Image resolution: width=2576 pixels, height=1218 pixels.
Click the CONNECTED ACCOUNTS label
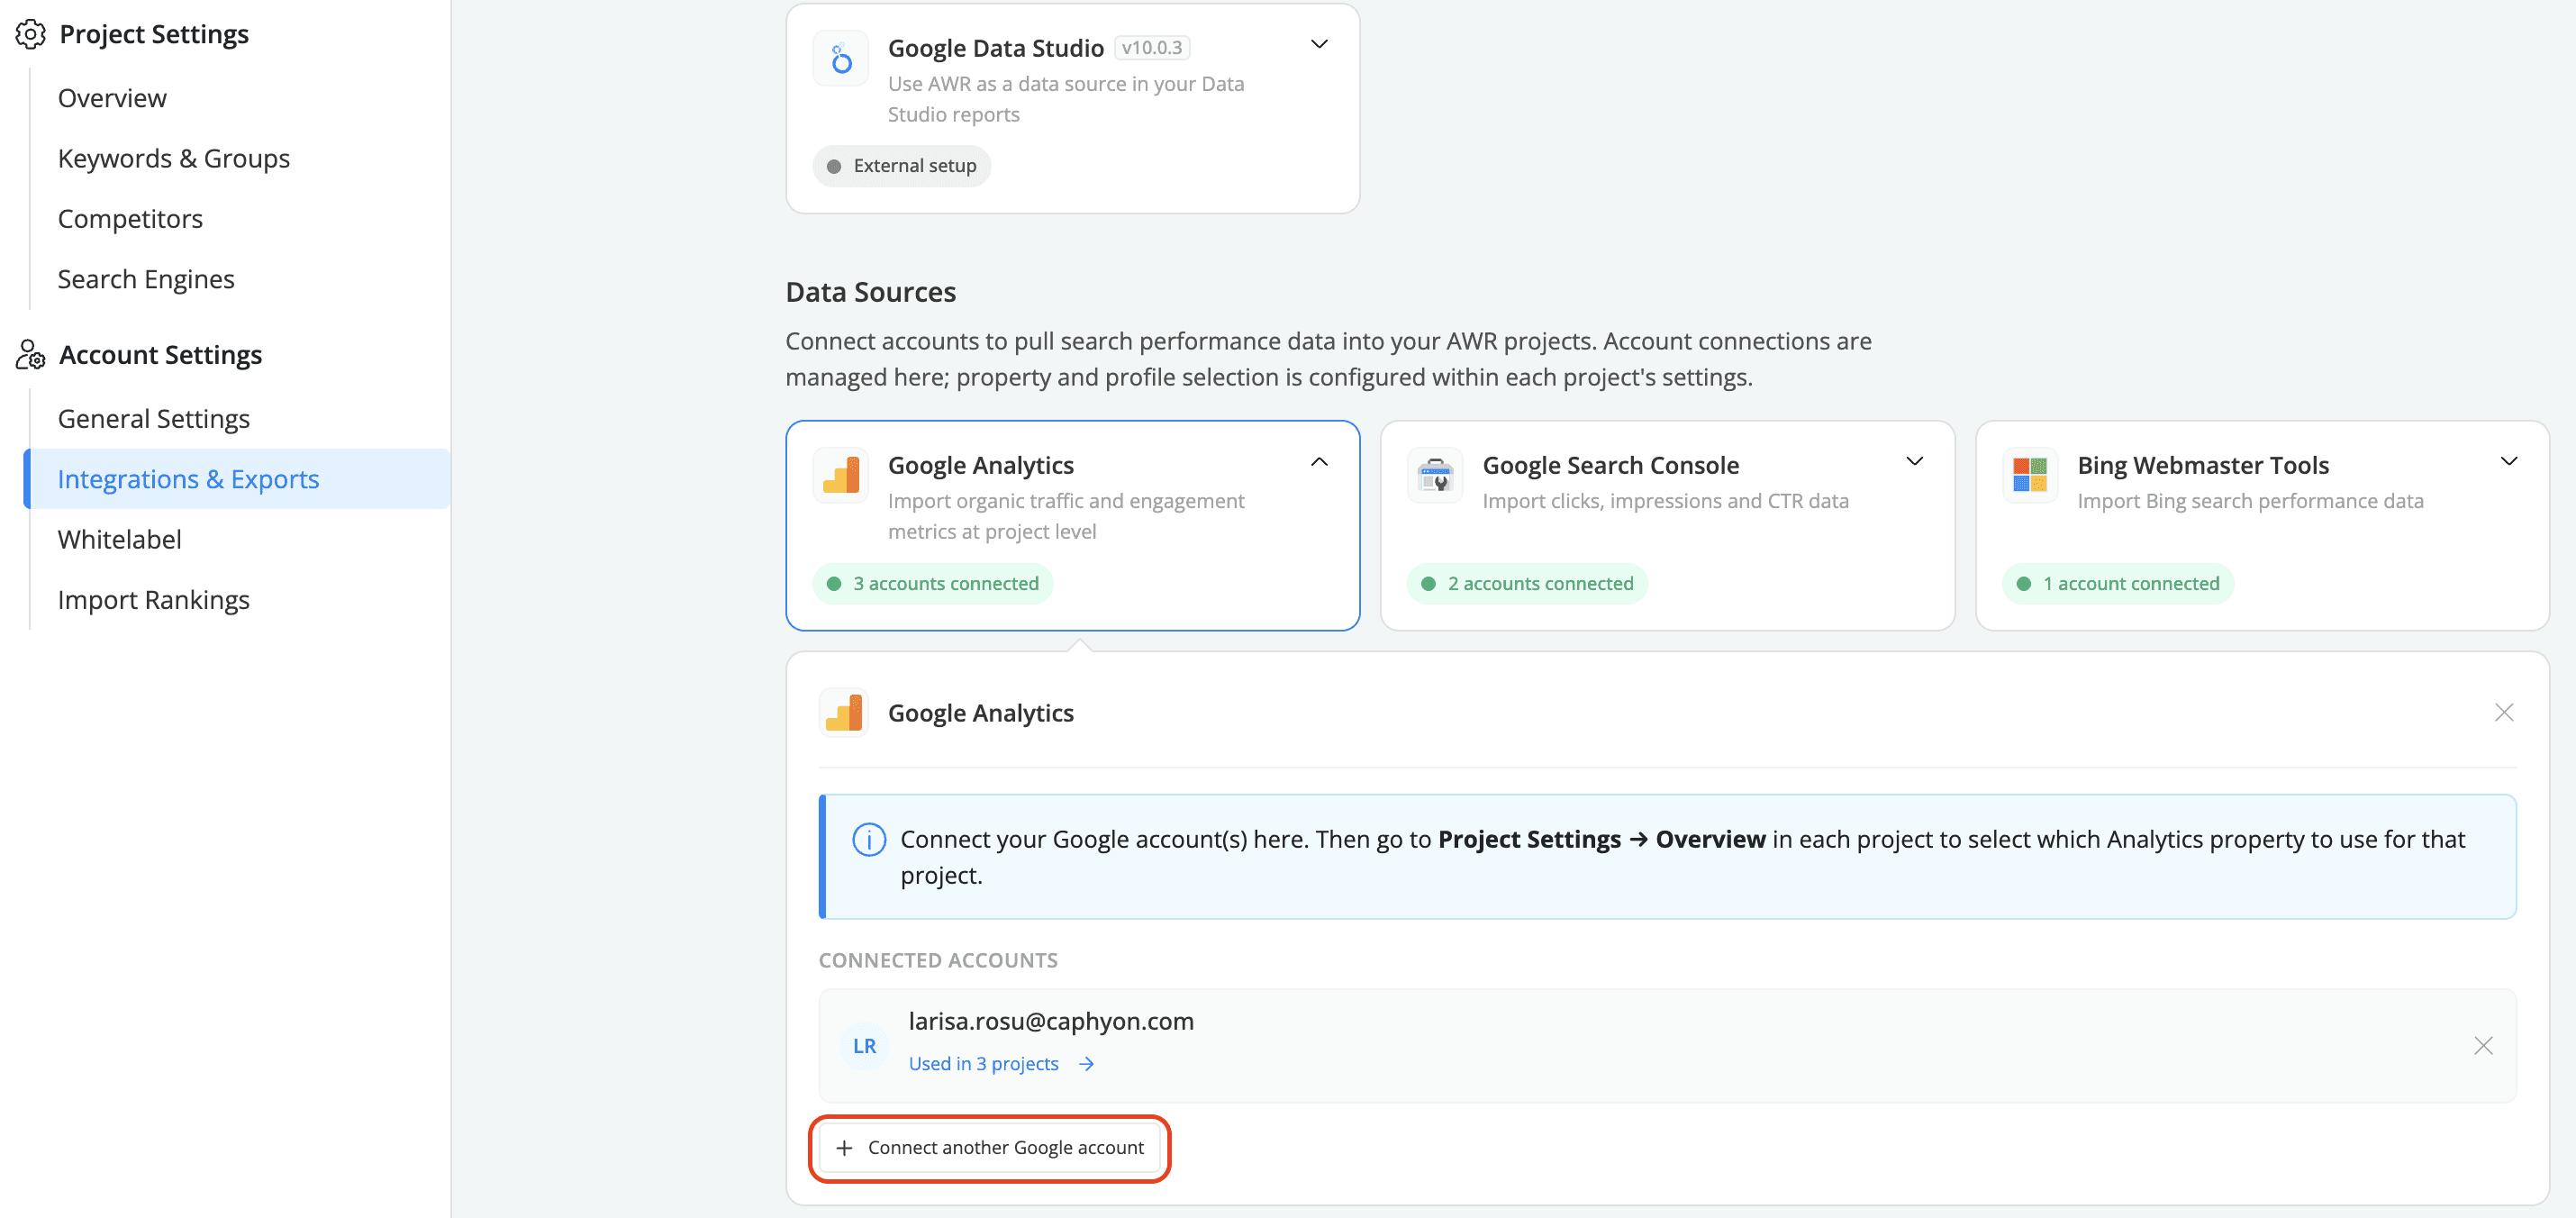point(938,960)
